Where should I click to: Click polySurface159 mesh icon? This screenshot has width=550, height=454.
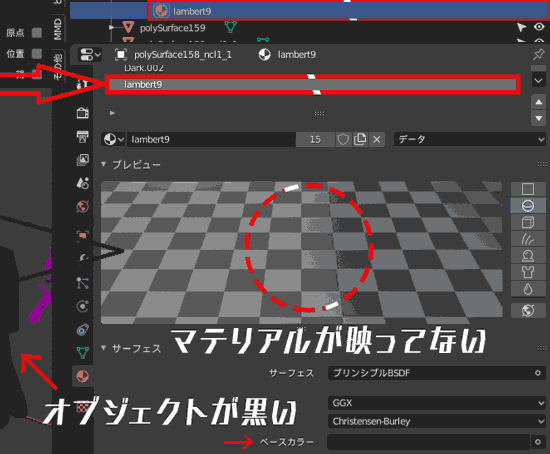[x=128, y=27]
